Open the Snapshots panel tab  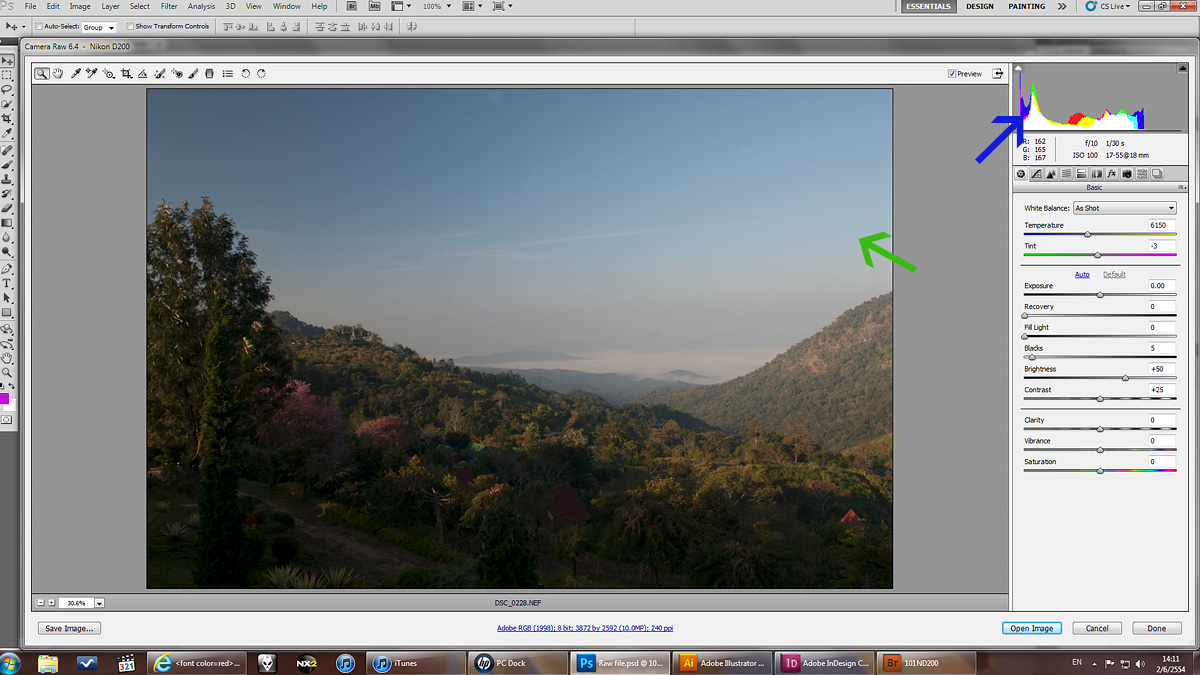pyautogui.click(x=1157, y=174)
